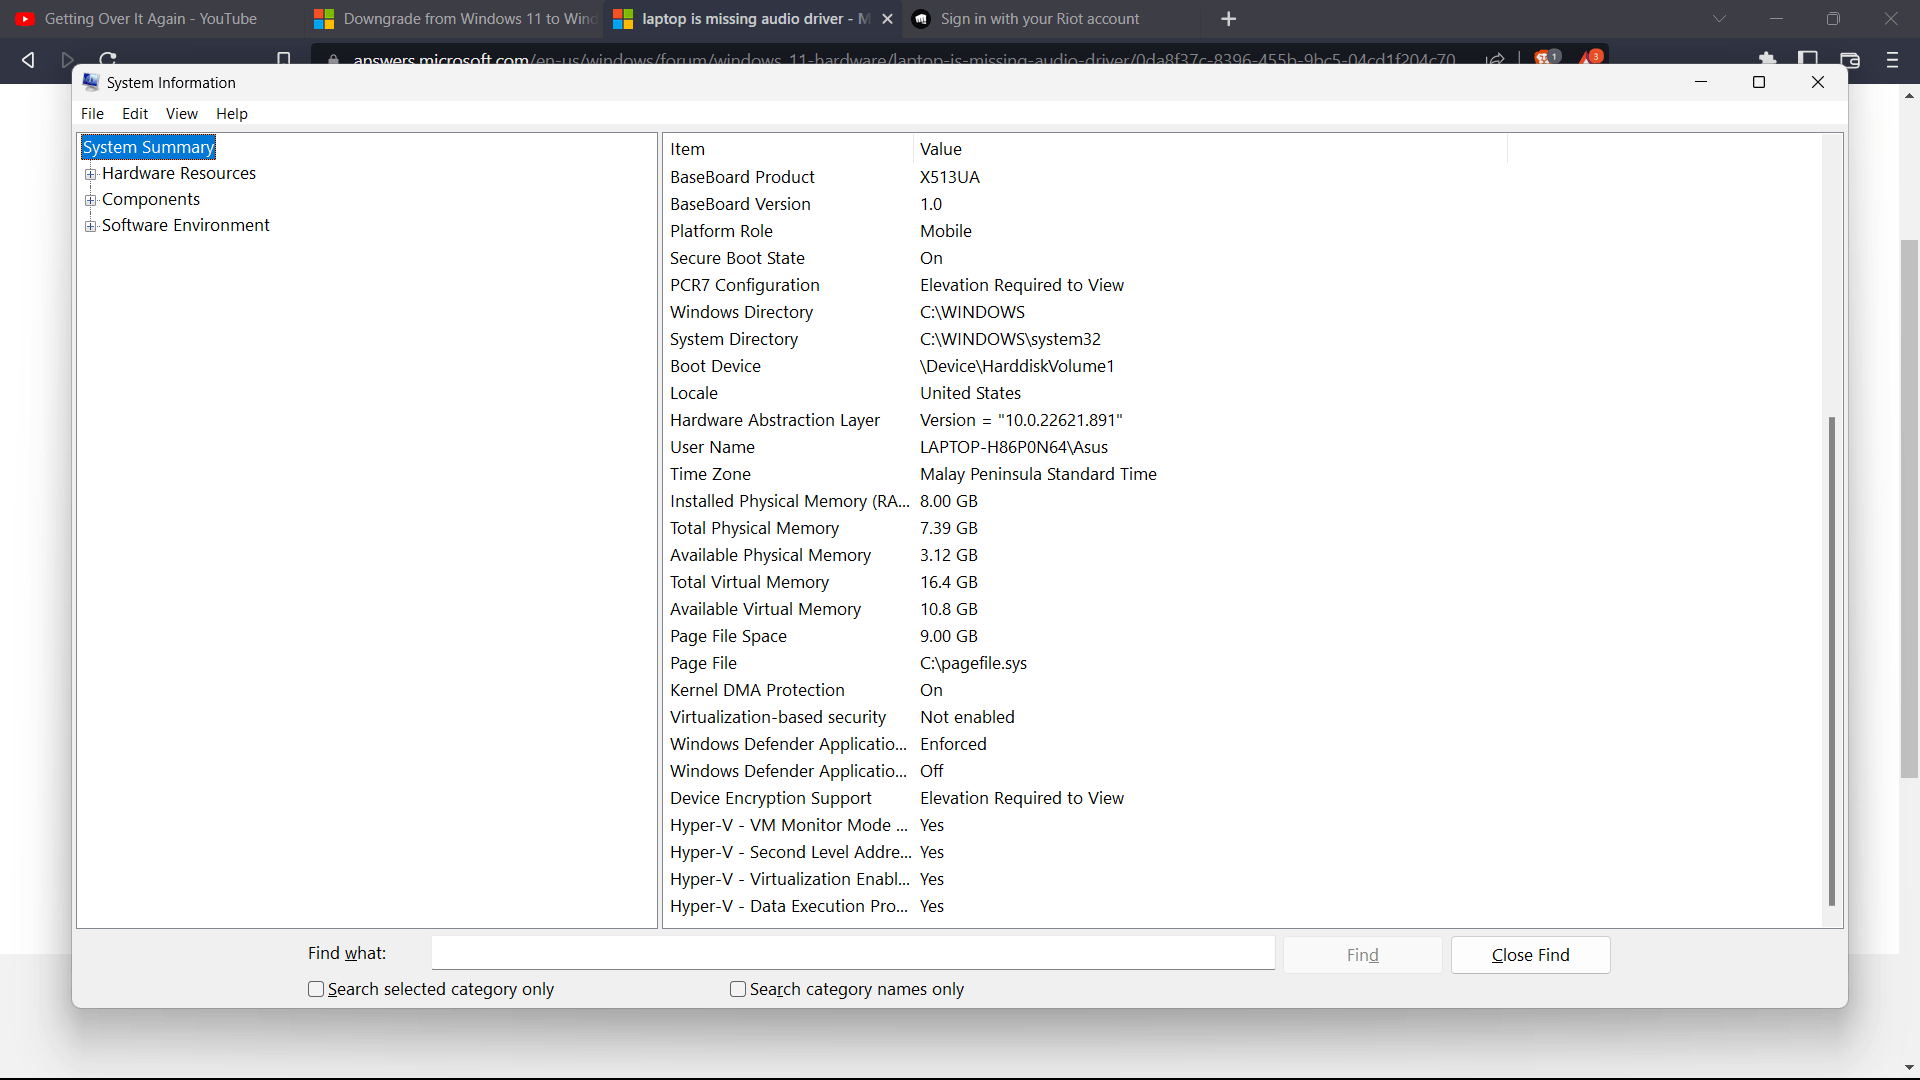Click the browser address bar URL
The width and height of the screenshot is (1920, 1080).
tap(904, 60)
